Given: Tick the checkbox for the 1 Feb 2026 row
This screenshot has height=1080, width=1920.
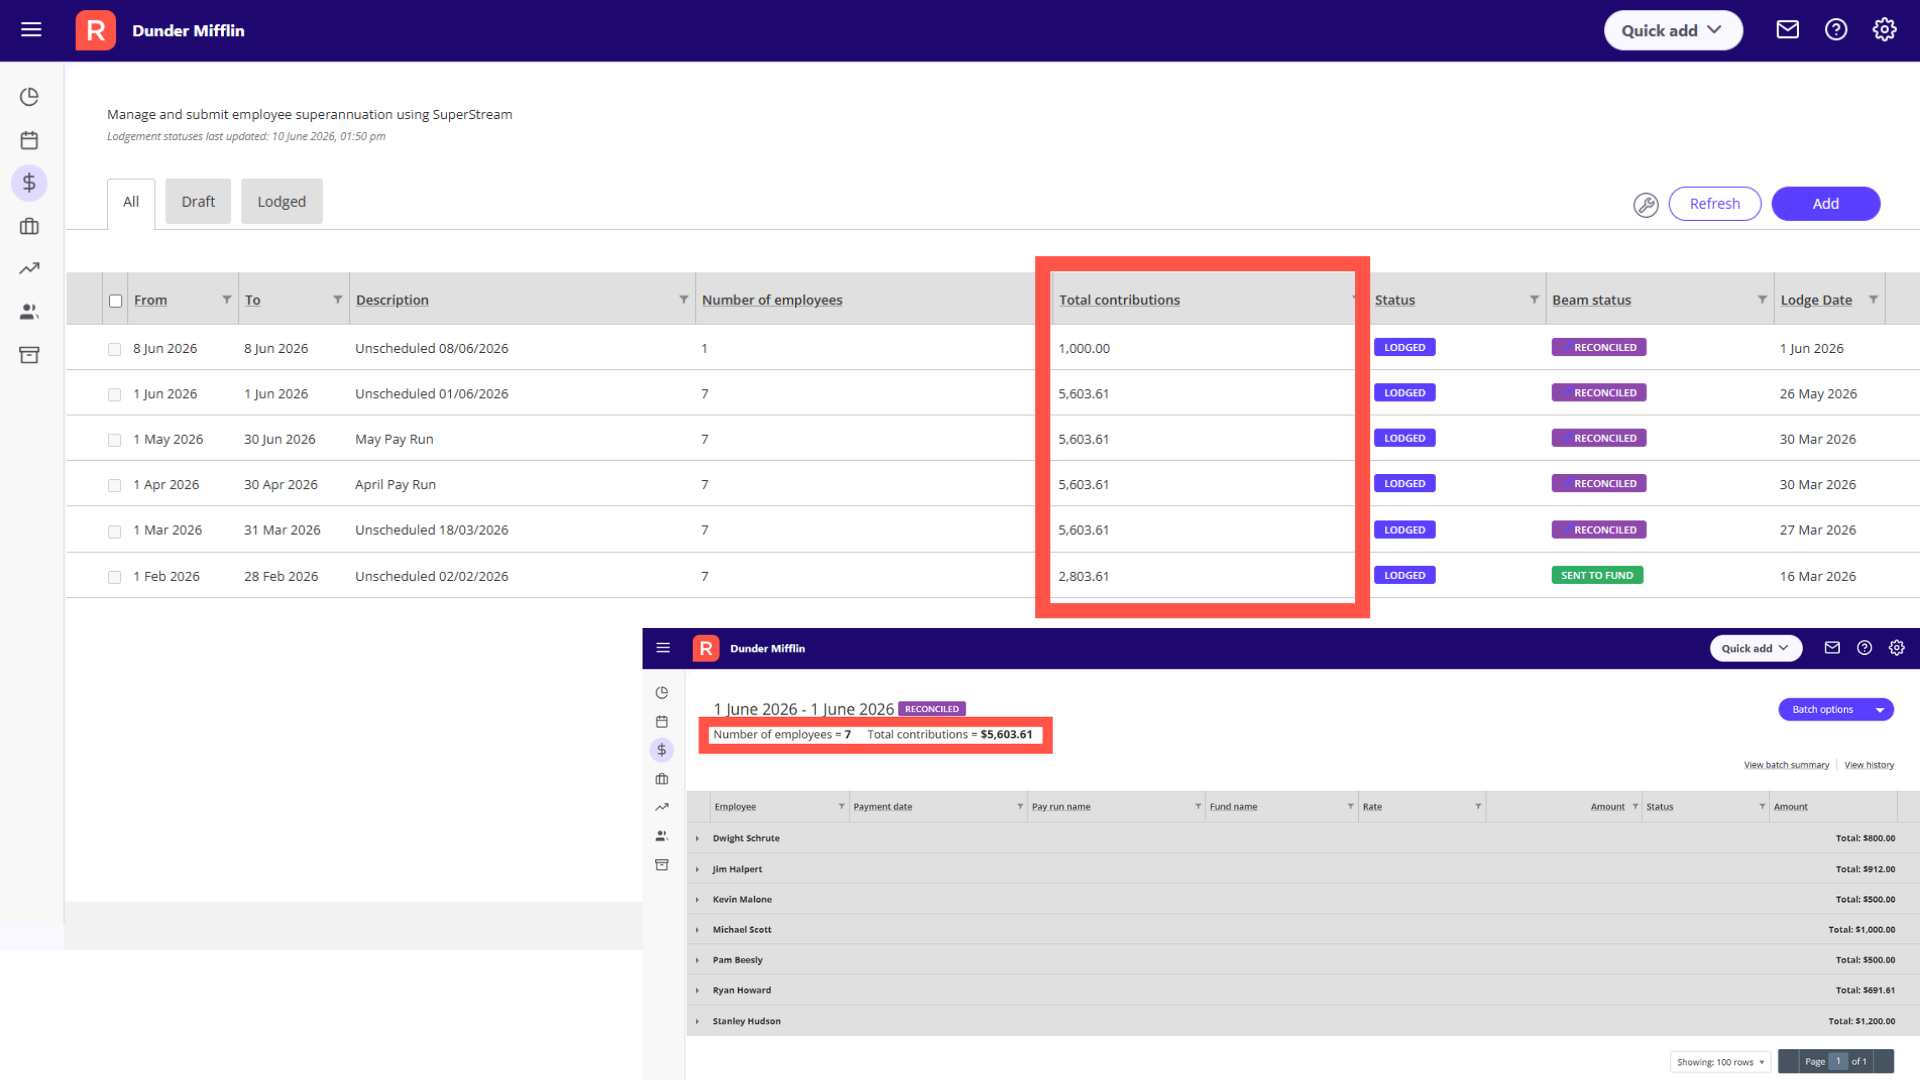Looking at the screenshot, I should click(x=114, y=577).
